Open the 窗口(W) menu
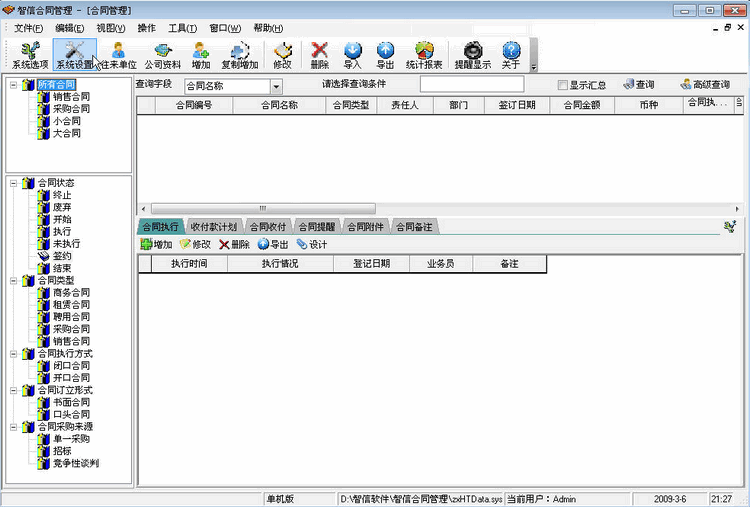Image resolution: width=750 pixels, height=507 pixels. click(225, 28)
